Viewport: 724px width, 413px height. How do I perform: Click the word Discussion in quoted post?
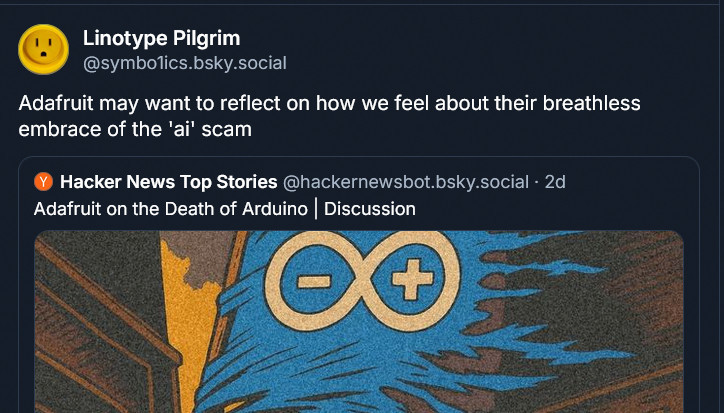pos(370,209)
